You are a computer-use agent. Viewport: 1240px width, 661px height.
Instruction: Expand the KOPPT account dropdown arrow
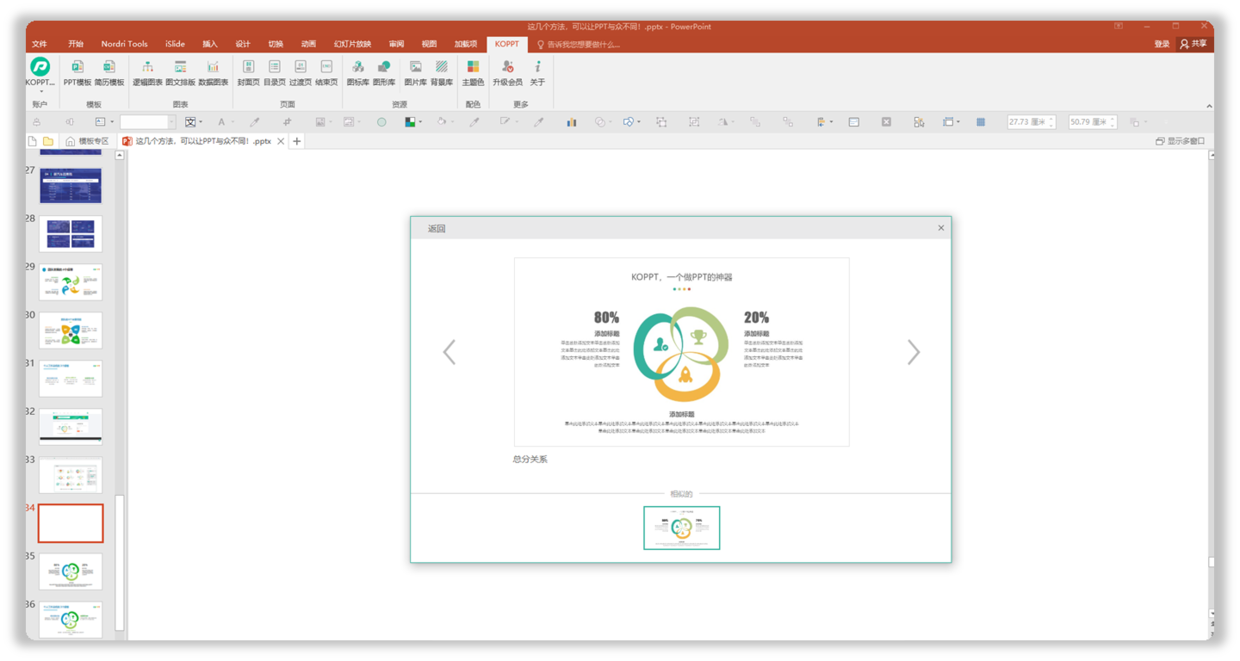click(x=40, y=91)
